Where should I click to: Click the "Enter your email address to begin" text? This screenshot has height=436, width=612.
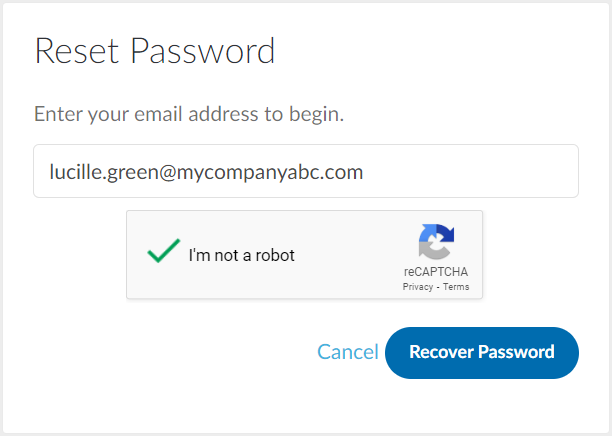pos(189,114)
